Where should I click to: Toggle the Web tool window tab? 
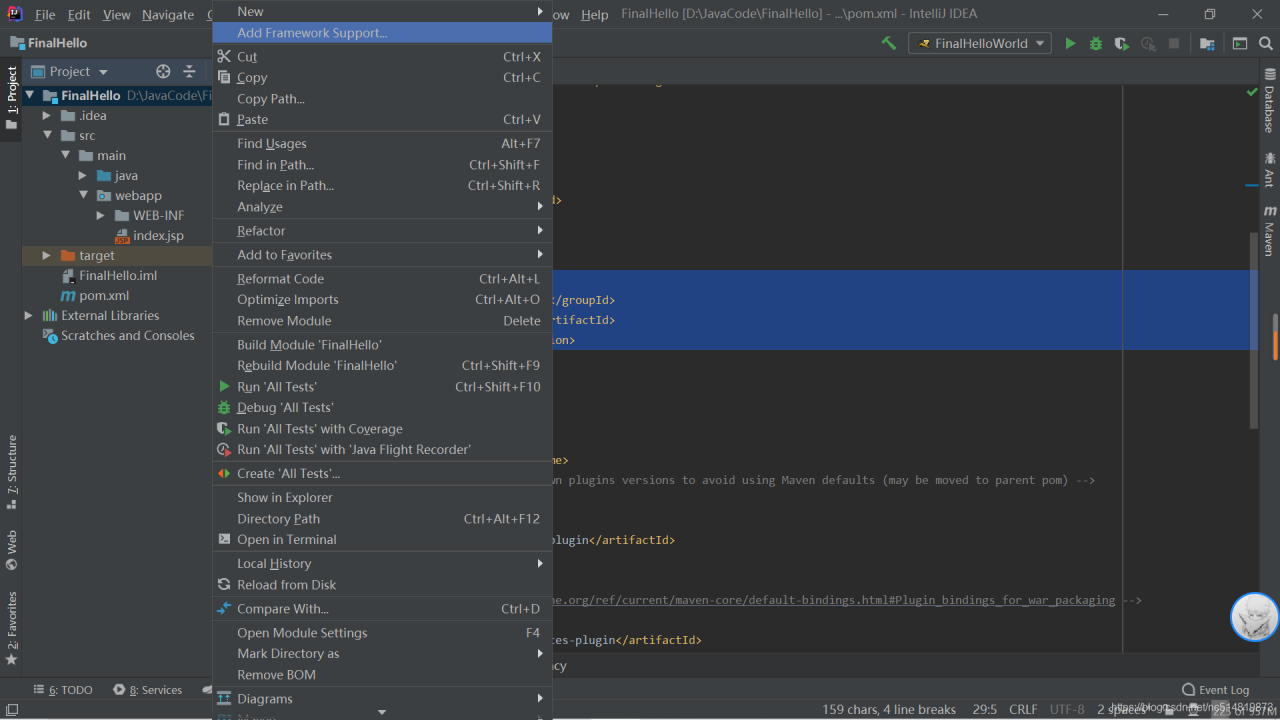(11, 550)
